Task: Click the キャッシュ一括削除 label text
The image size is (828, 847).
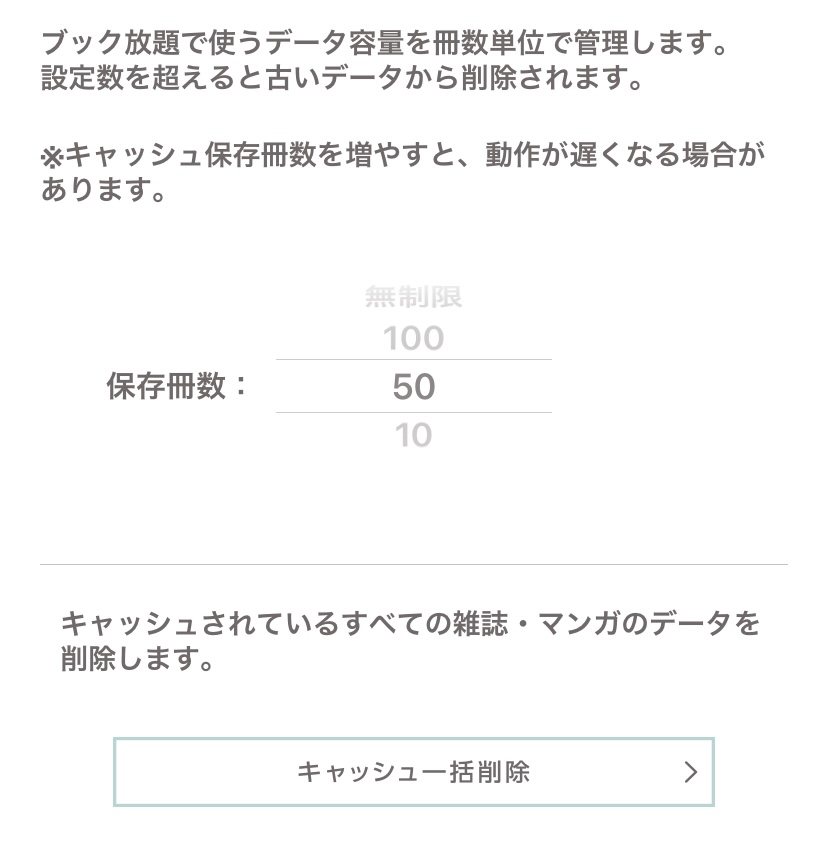Action: 414,772
